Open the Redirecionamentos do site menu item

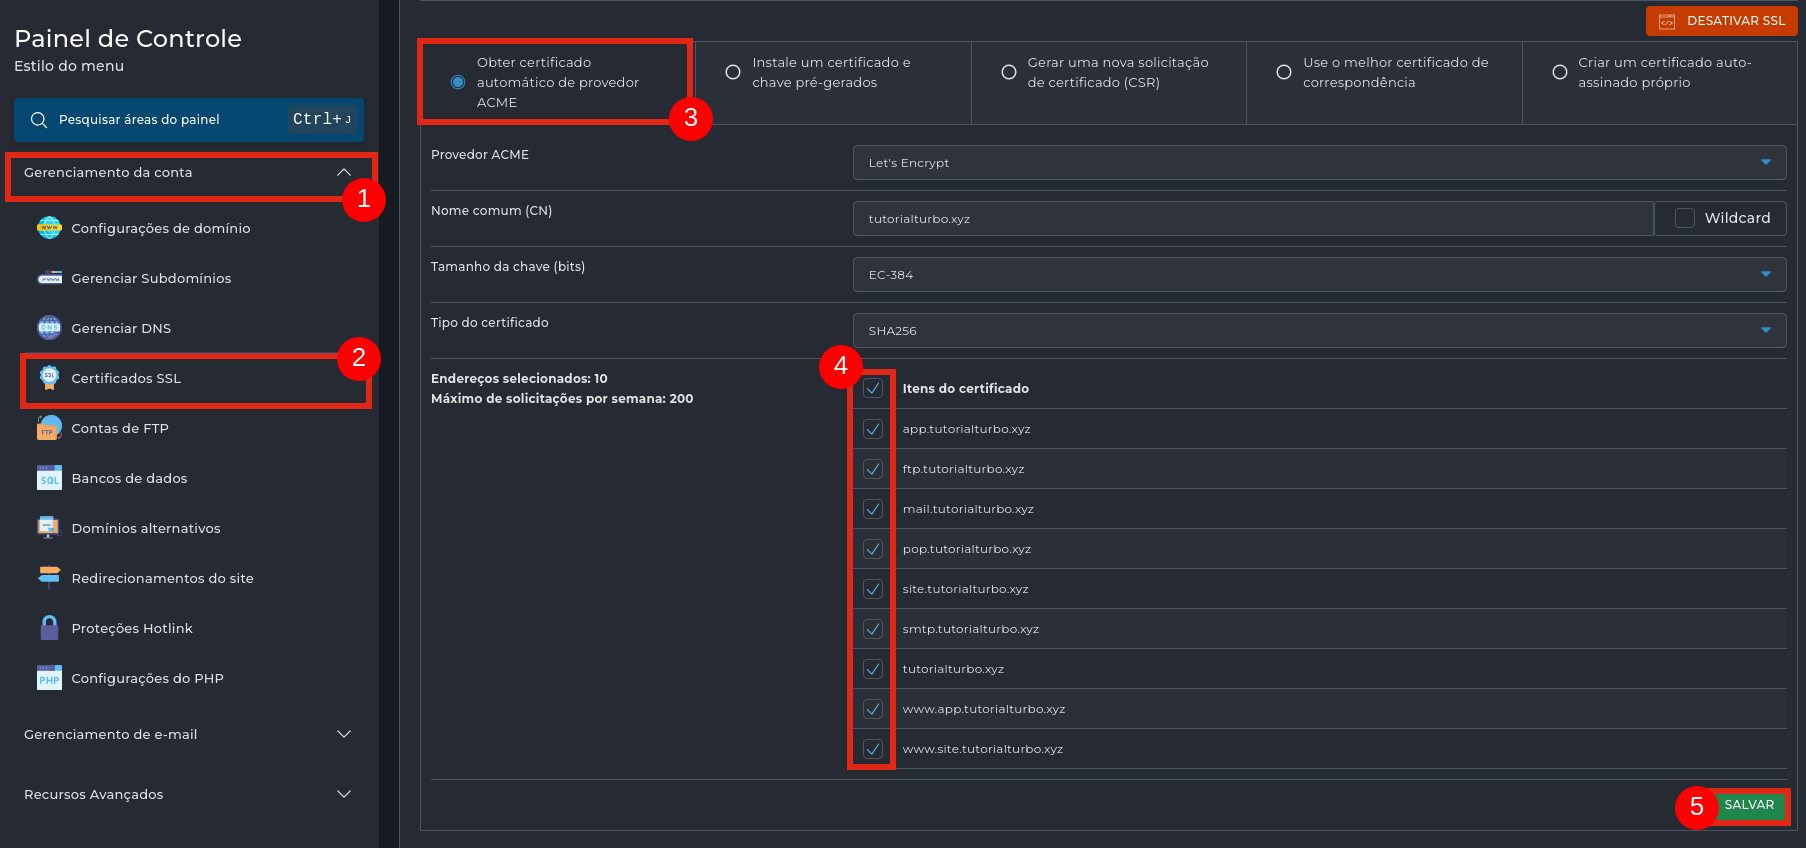pyautogui.click(x=162, y=578)
